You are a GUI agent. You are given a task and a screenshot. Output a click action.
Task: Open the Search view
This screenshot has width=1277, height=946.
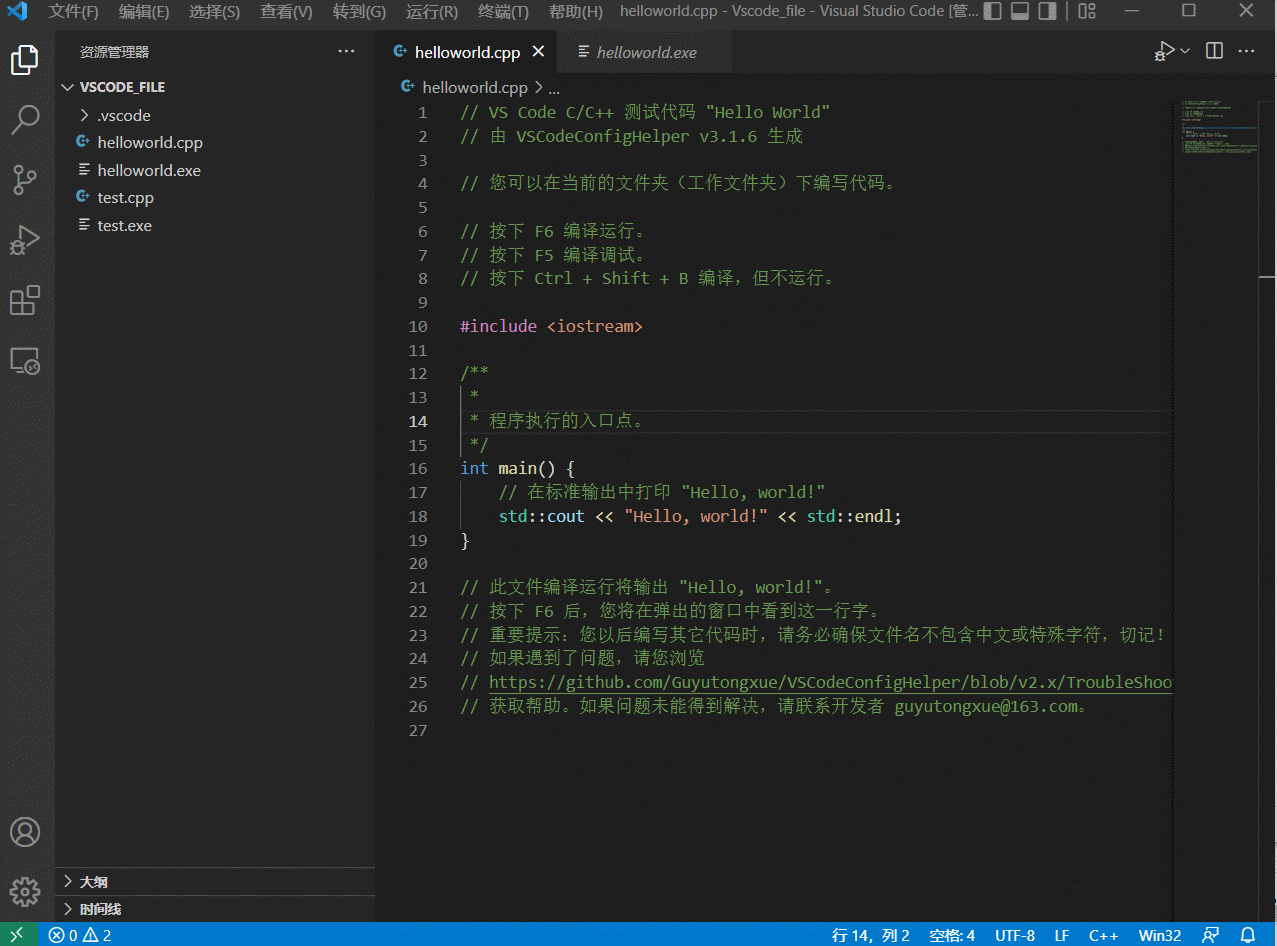click(x=25, y=120)
